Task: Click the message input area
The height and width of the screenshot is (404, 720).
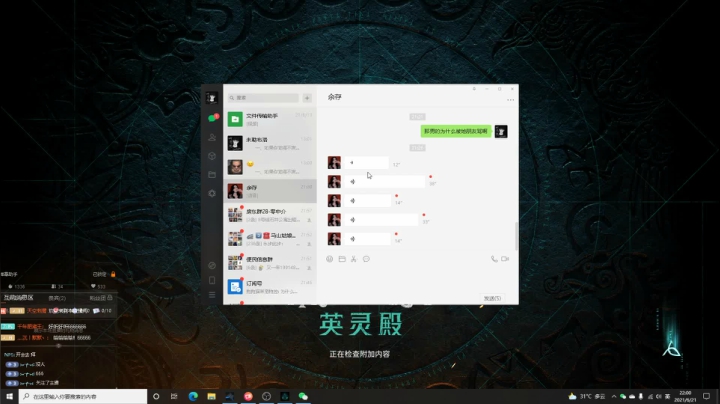Action: point(418,279)
